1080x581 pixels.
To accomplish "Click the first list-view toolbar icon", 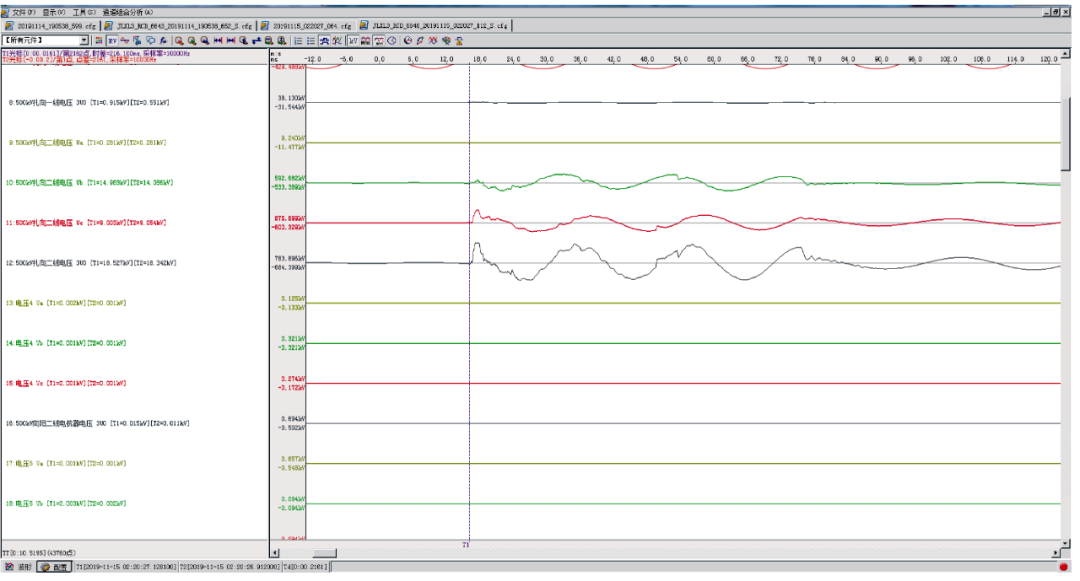I will 298,41.
